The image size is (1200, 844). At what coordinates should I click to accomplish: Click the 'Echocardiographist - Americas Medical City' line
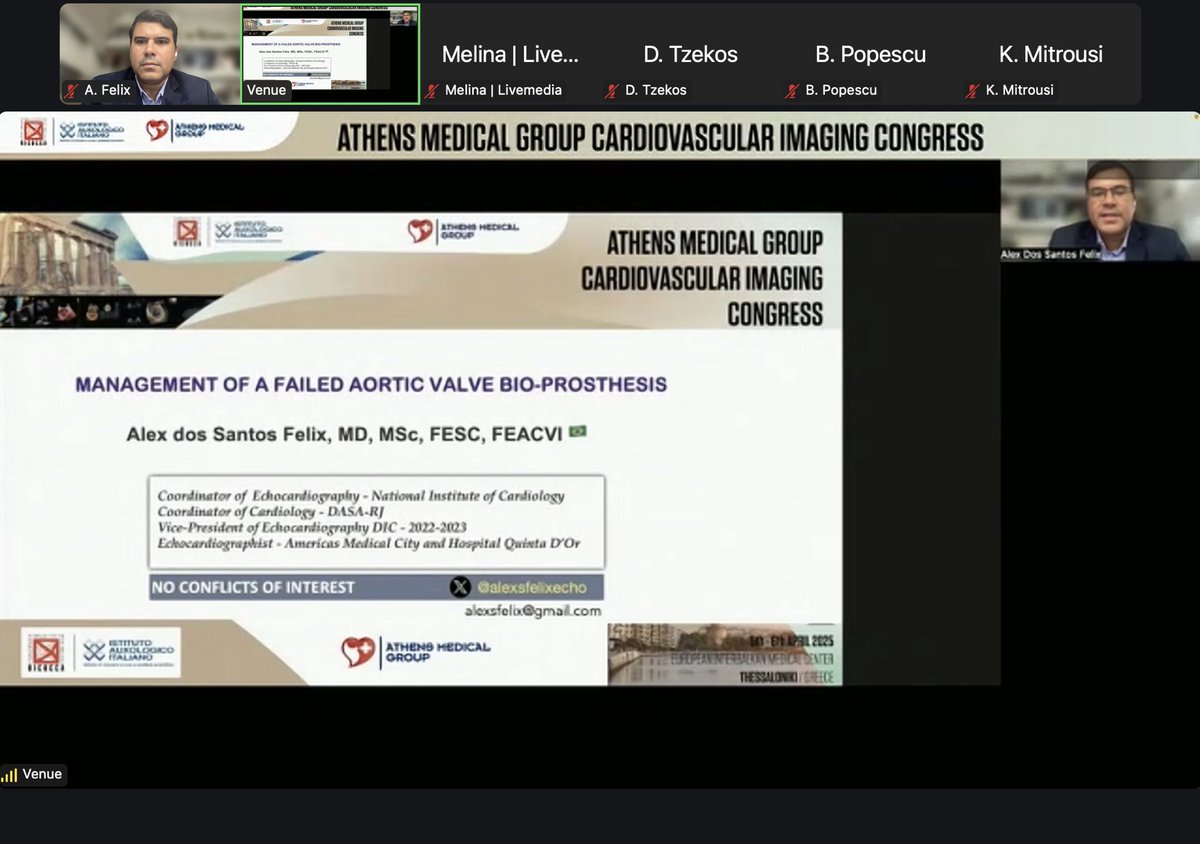(369, 543)
